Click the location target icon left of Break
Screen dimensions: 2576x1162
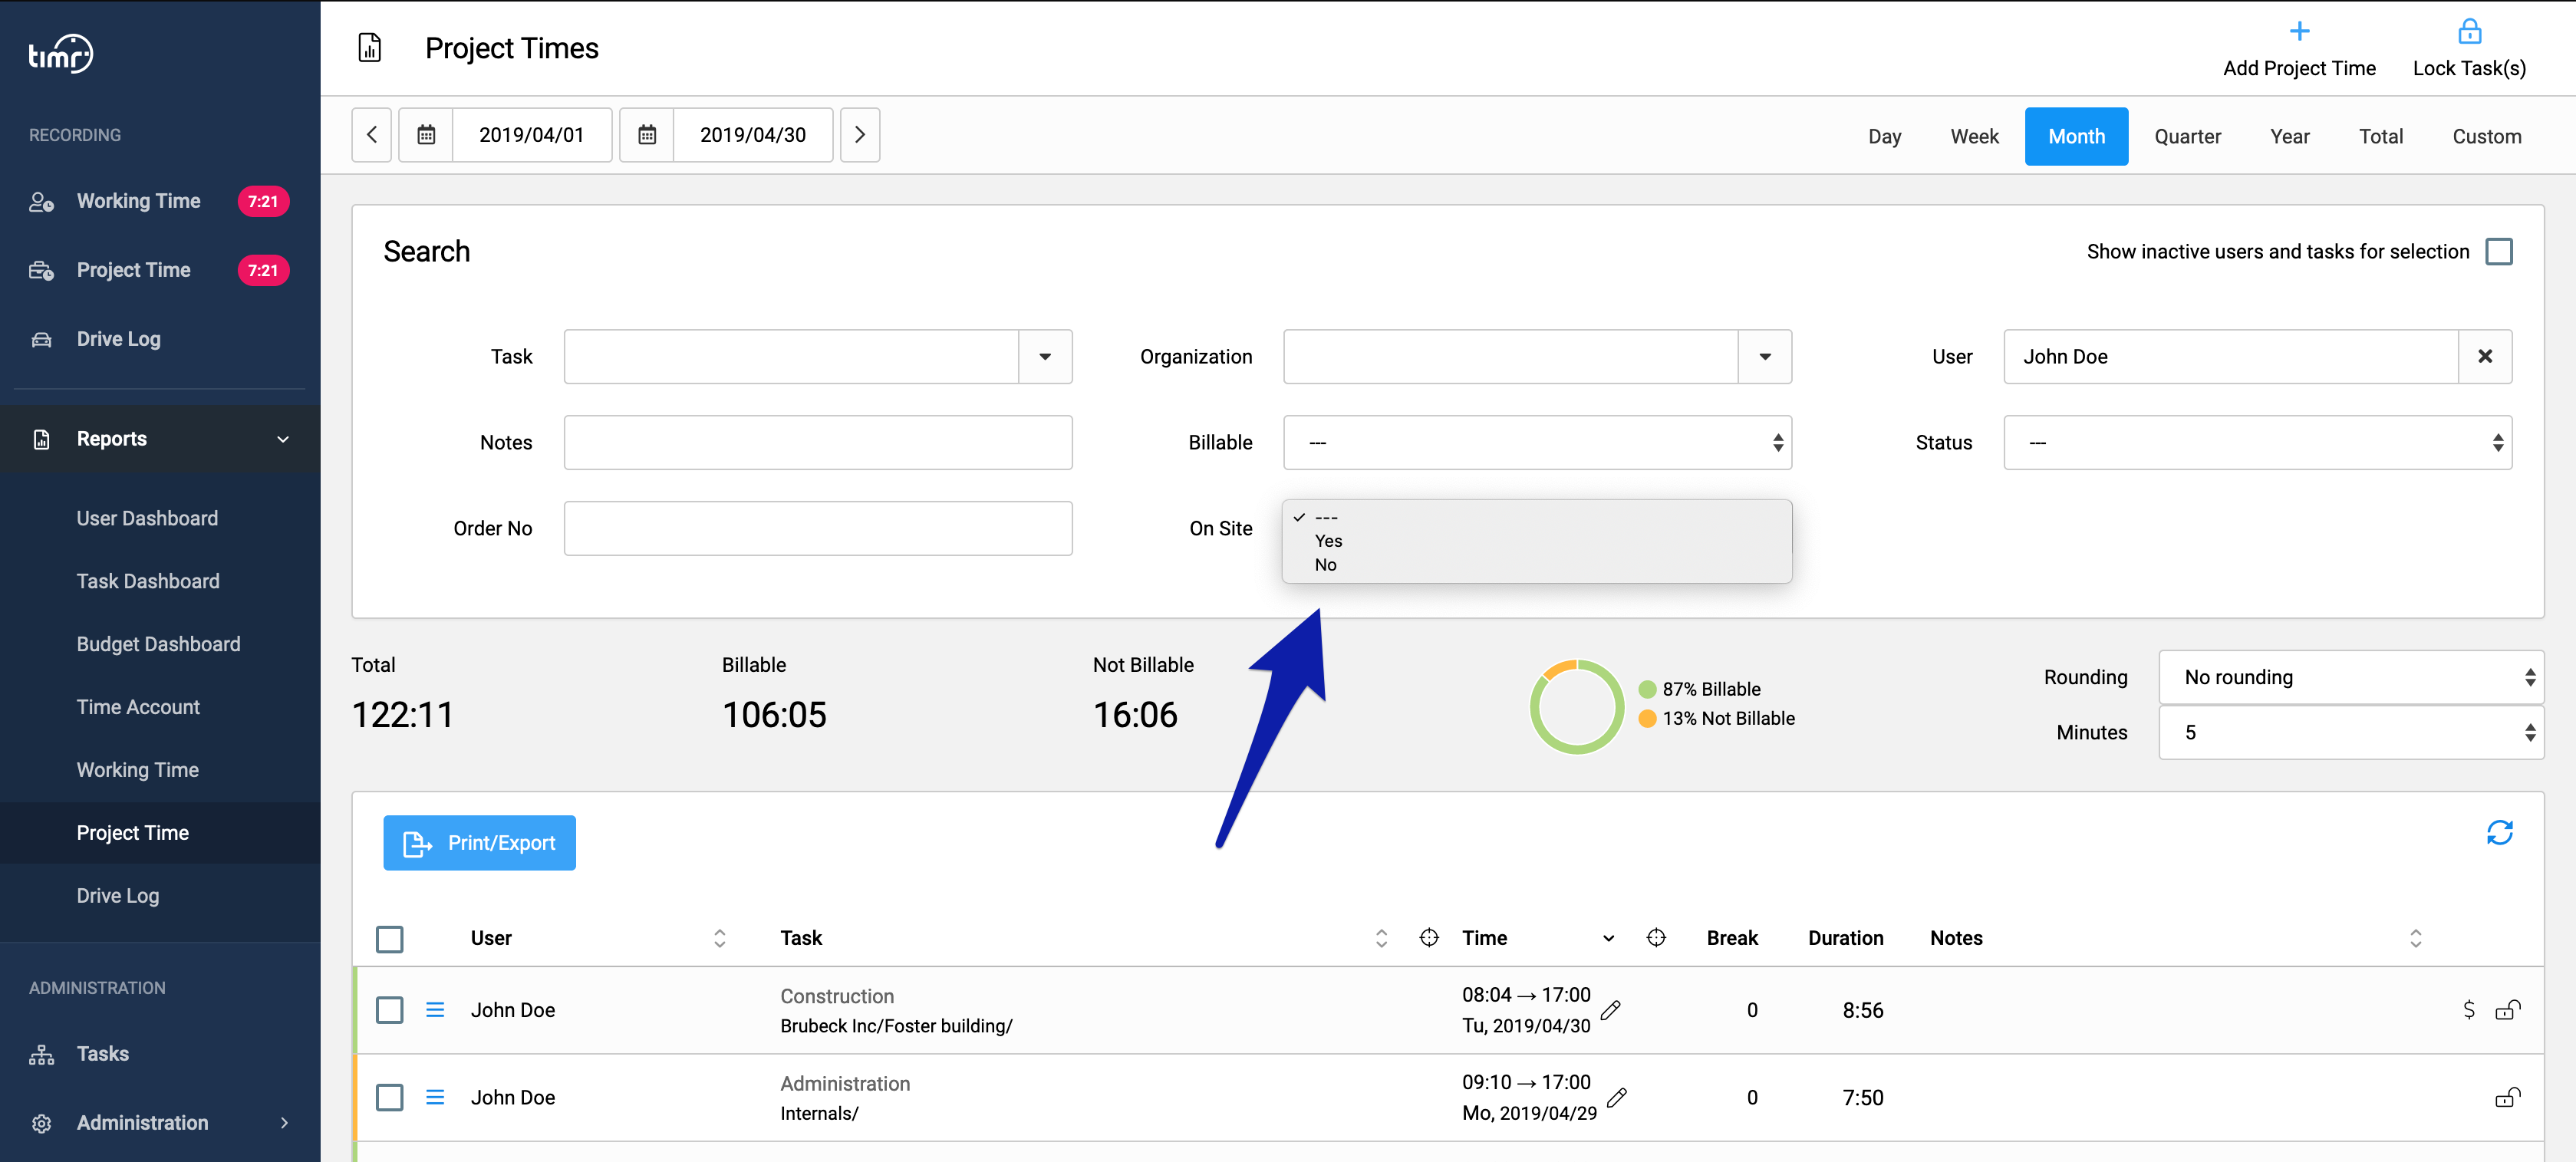[x=1656, y=937]
